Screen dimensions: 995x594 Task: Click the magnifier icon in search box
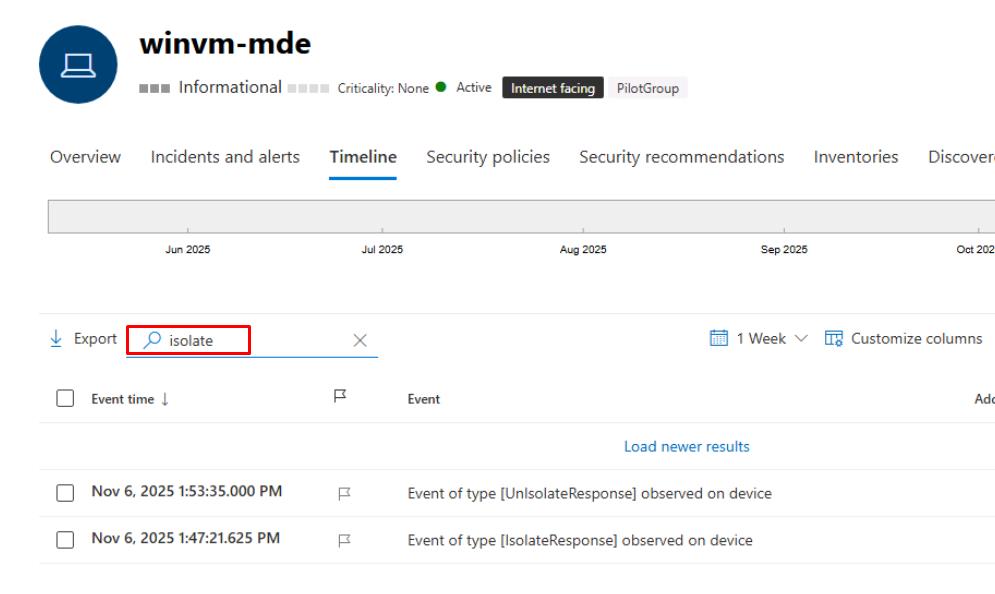pos(152,341)
